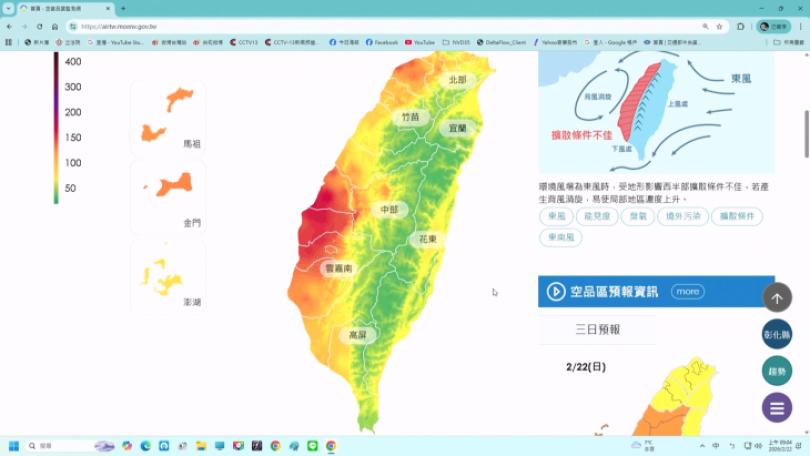The image size is (810, 456).
Task: Expand the browser tab search dropdown
Action: [8, 8]
